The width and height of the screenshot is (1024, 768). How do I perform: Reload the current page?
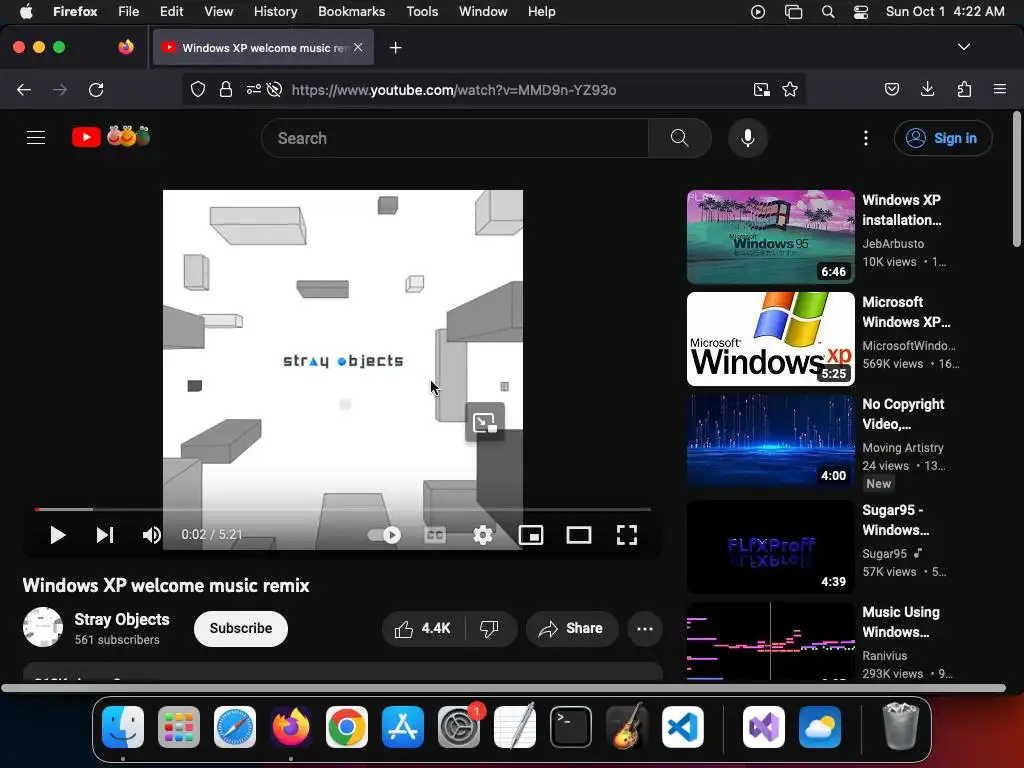[x=96, y=90]
